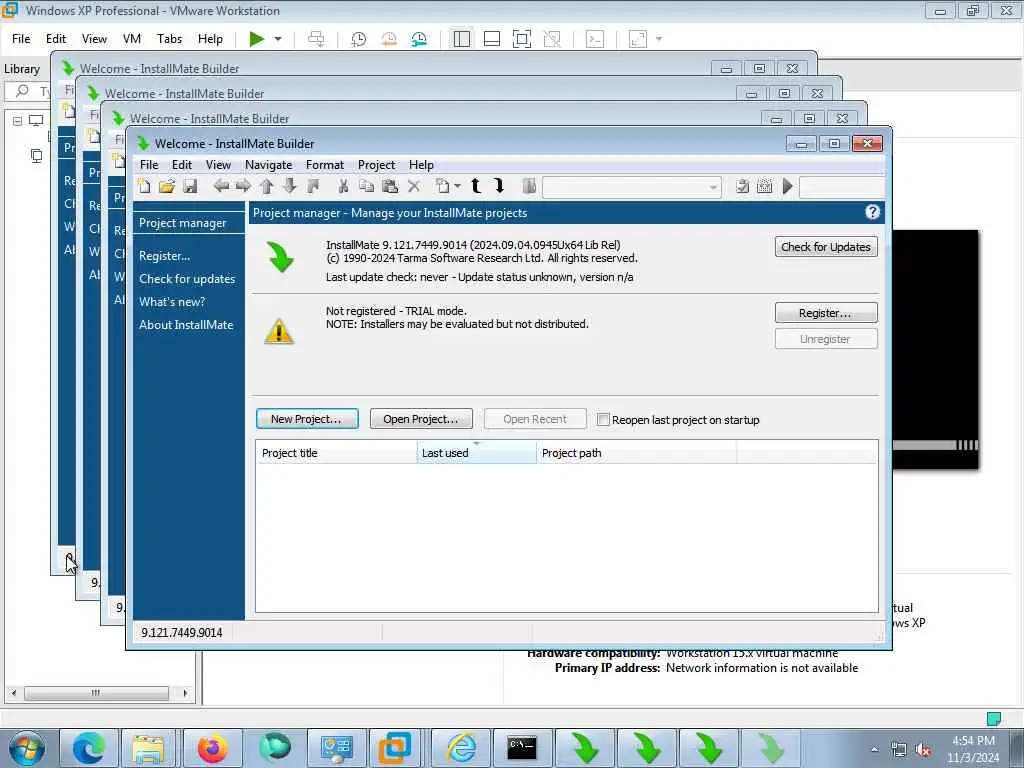Click the VMware green power-on play button
Viewport: 1024px width, 768px height.
[257, 39]
